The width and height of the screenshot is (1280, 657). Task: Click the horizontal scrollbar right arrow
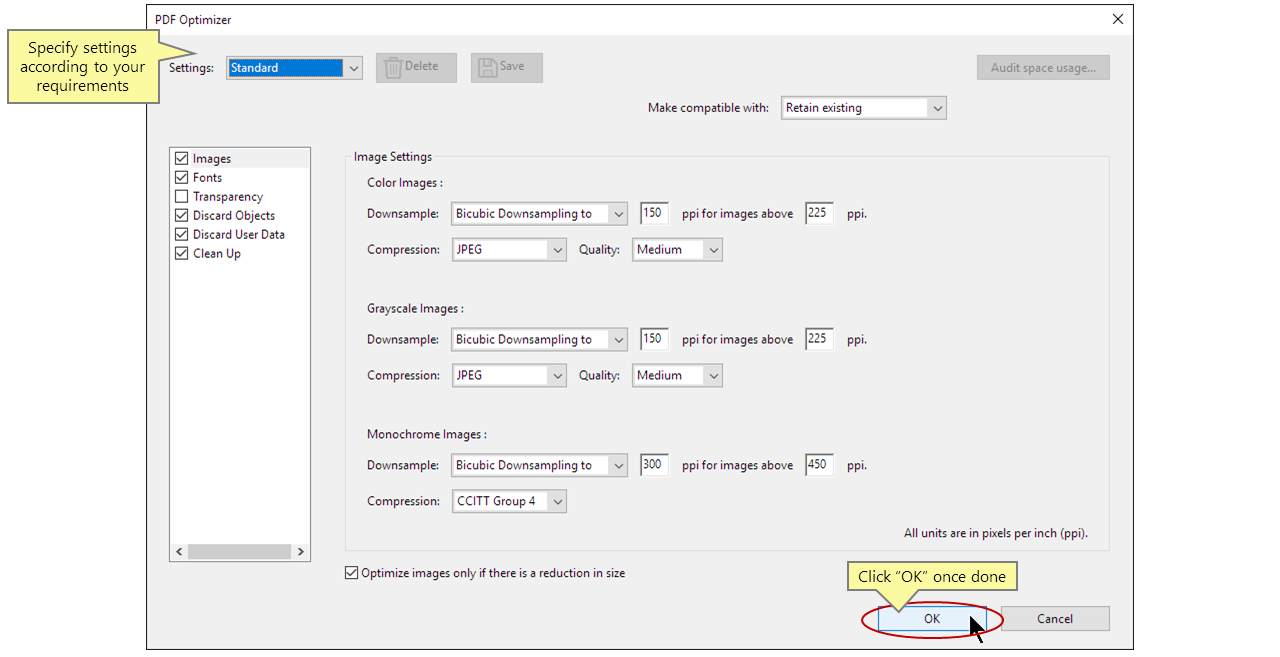pos(300,551)
